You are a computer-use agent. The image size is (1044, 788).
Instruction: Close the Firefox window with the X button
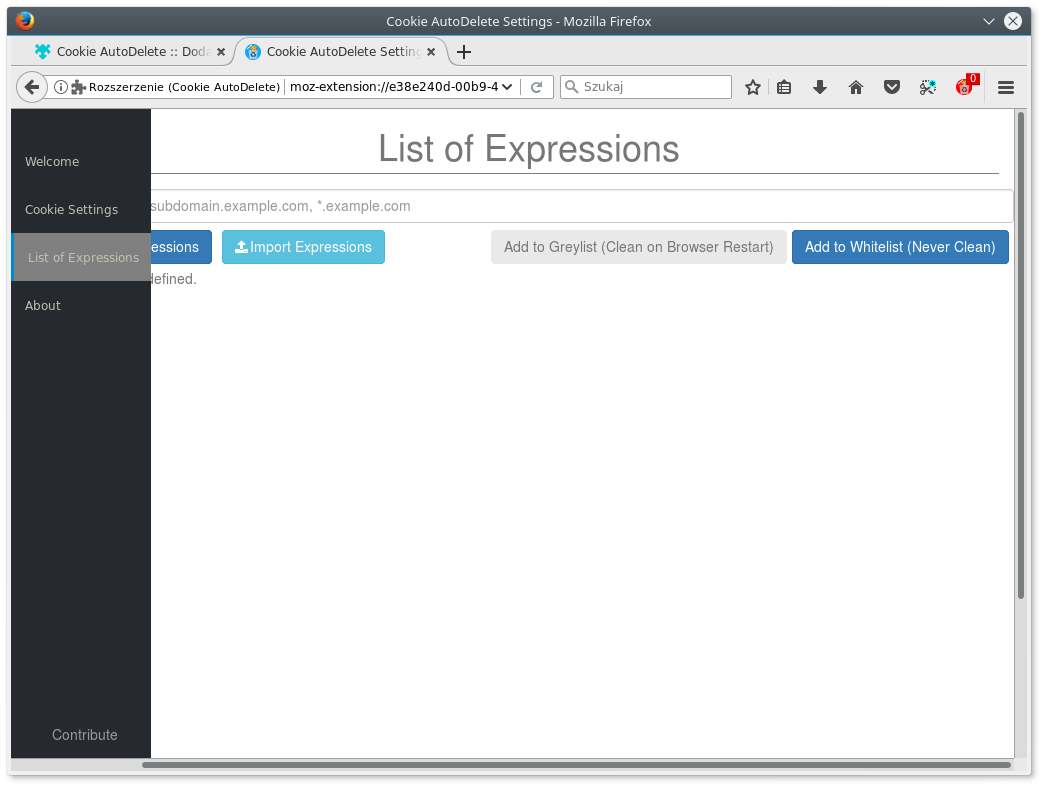click(1013, 21)
